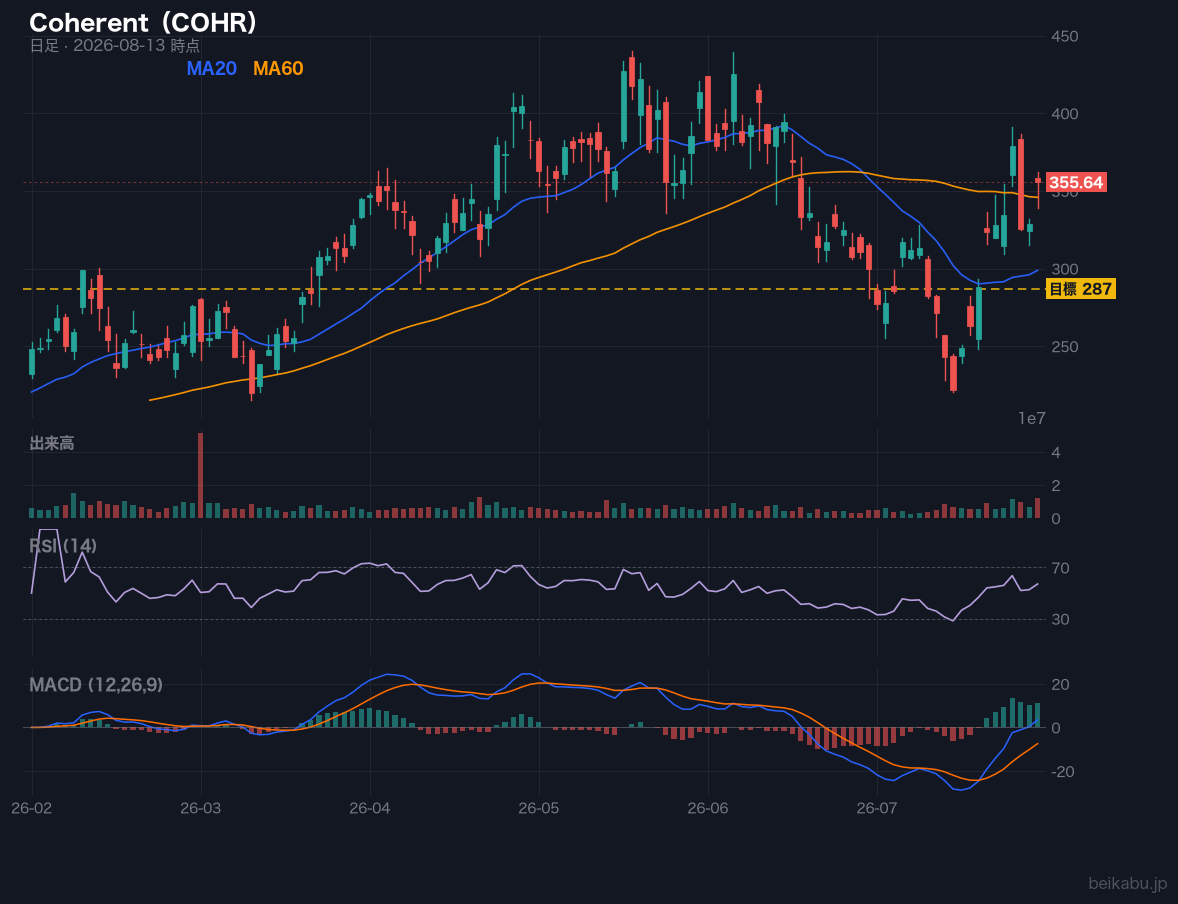Select the MA20 legend label
Viewport: 1178px width, 904px height.
(212, 68)
